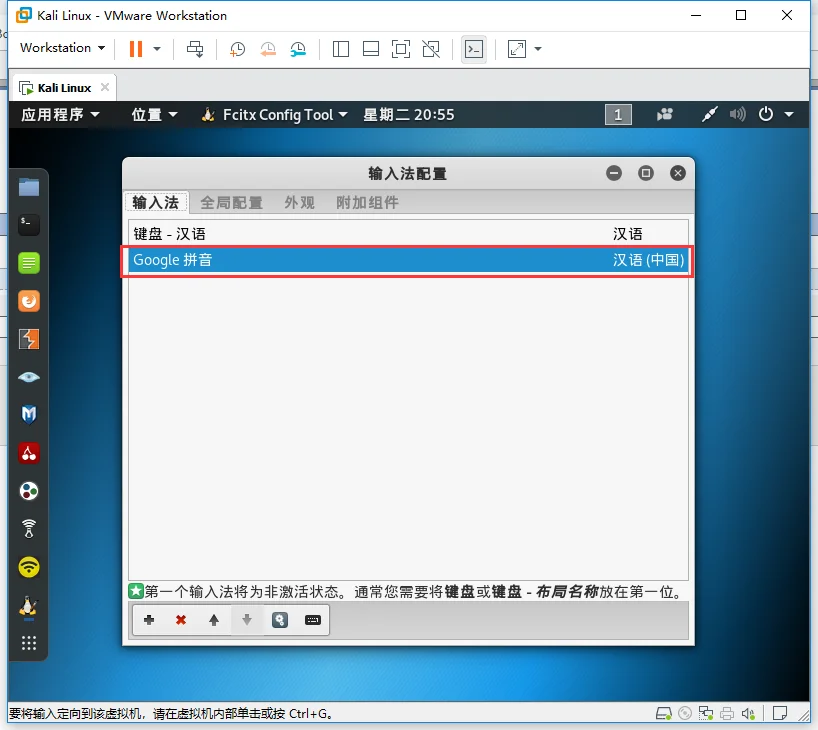Image resolution: width=818 pixels, height=730 pixels.
Task: Open configuration for selected input method
Action: click(280, 620)
